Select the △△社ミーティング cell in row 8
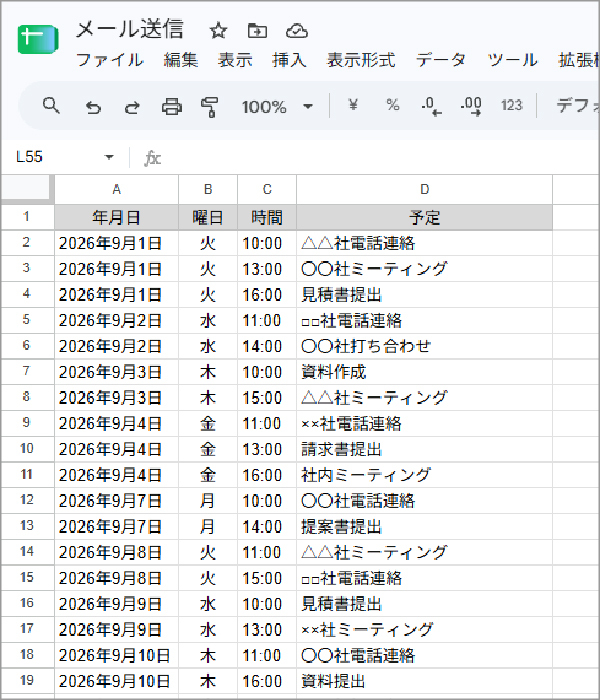Screen dimensions: 600x700 click(425, 398)
